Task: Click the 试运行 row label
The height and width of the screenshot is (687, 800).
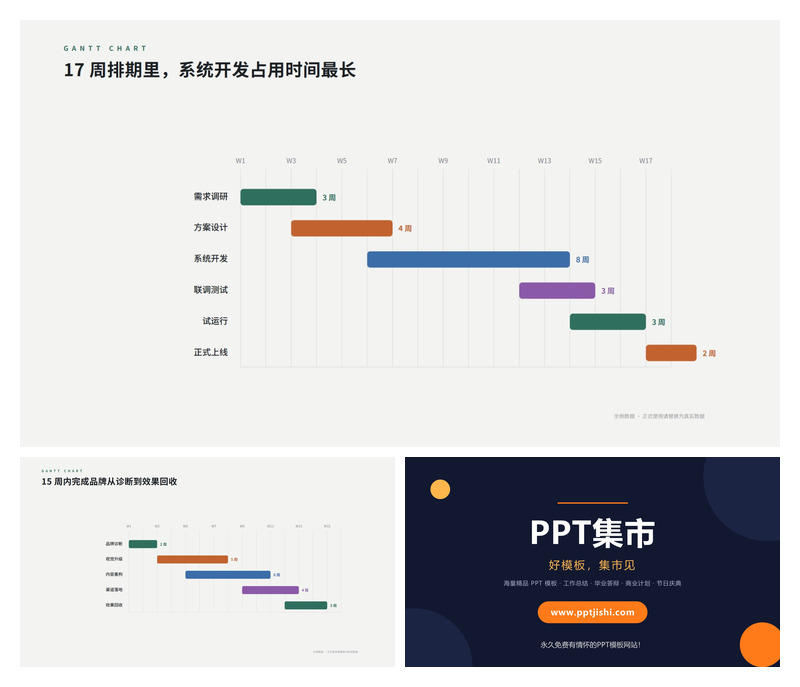Action: coord(215,321)
